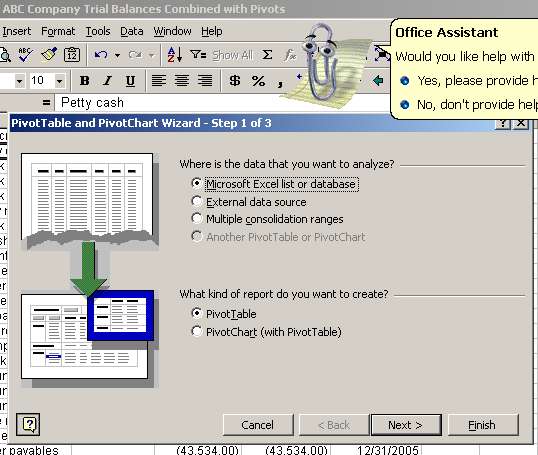538x455 pixels.
Task: Click the formula bar equals sign
Action: click(x=46, y=103)
